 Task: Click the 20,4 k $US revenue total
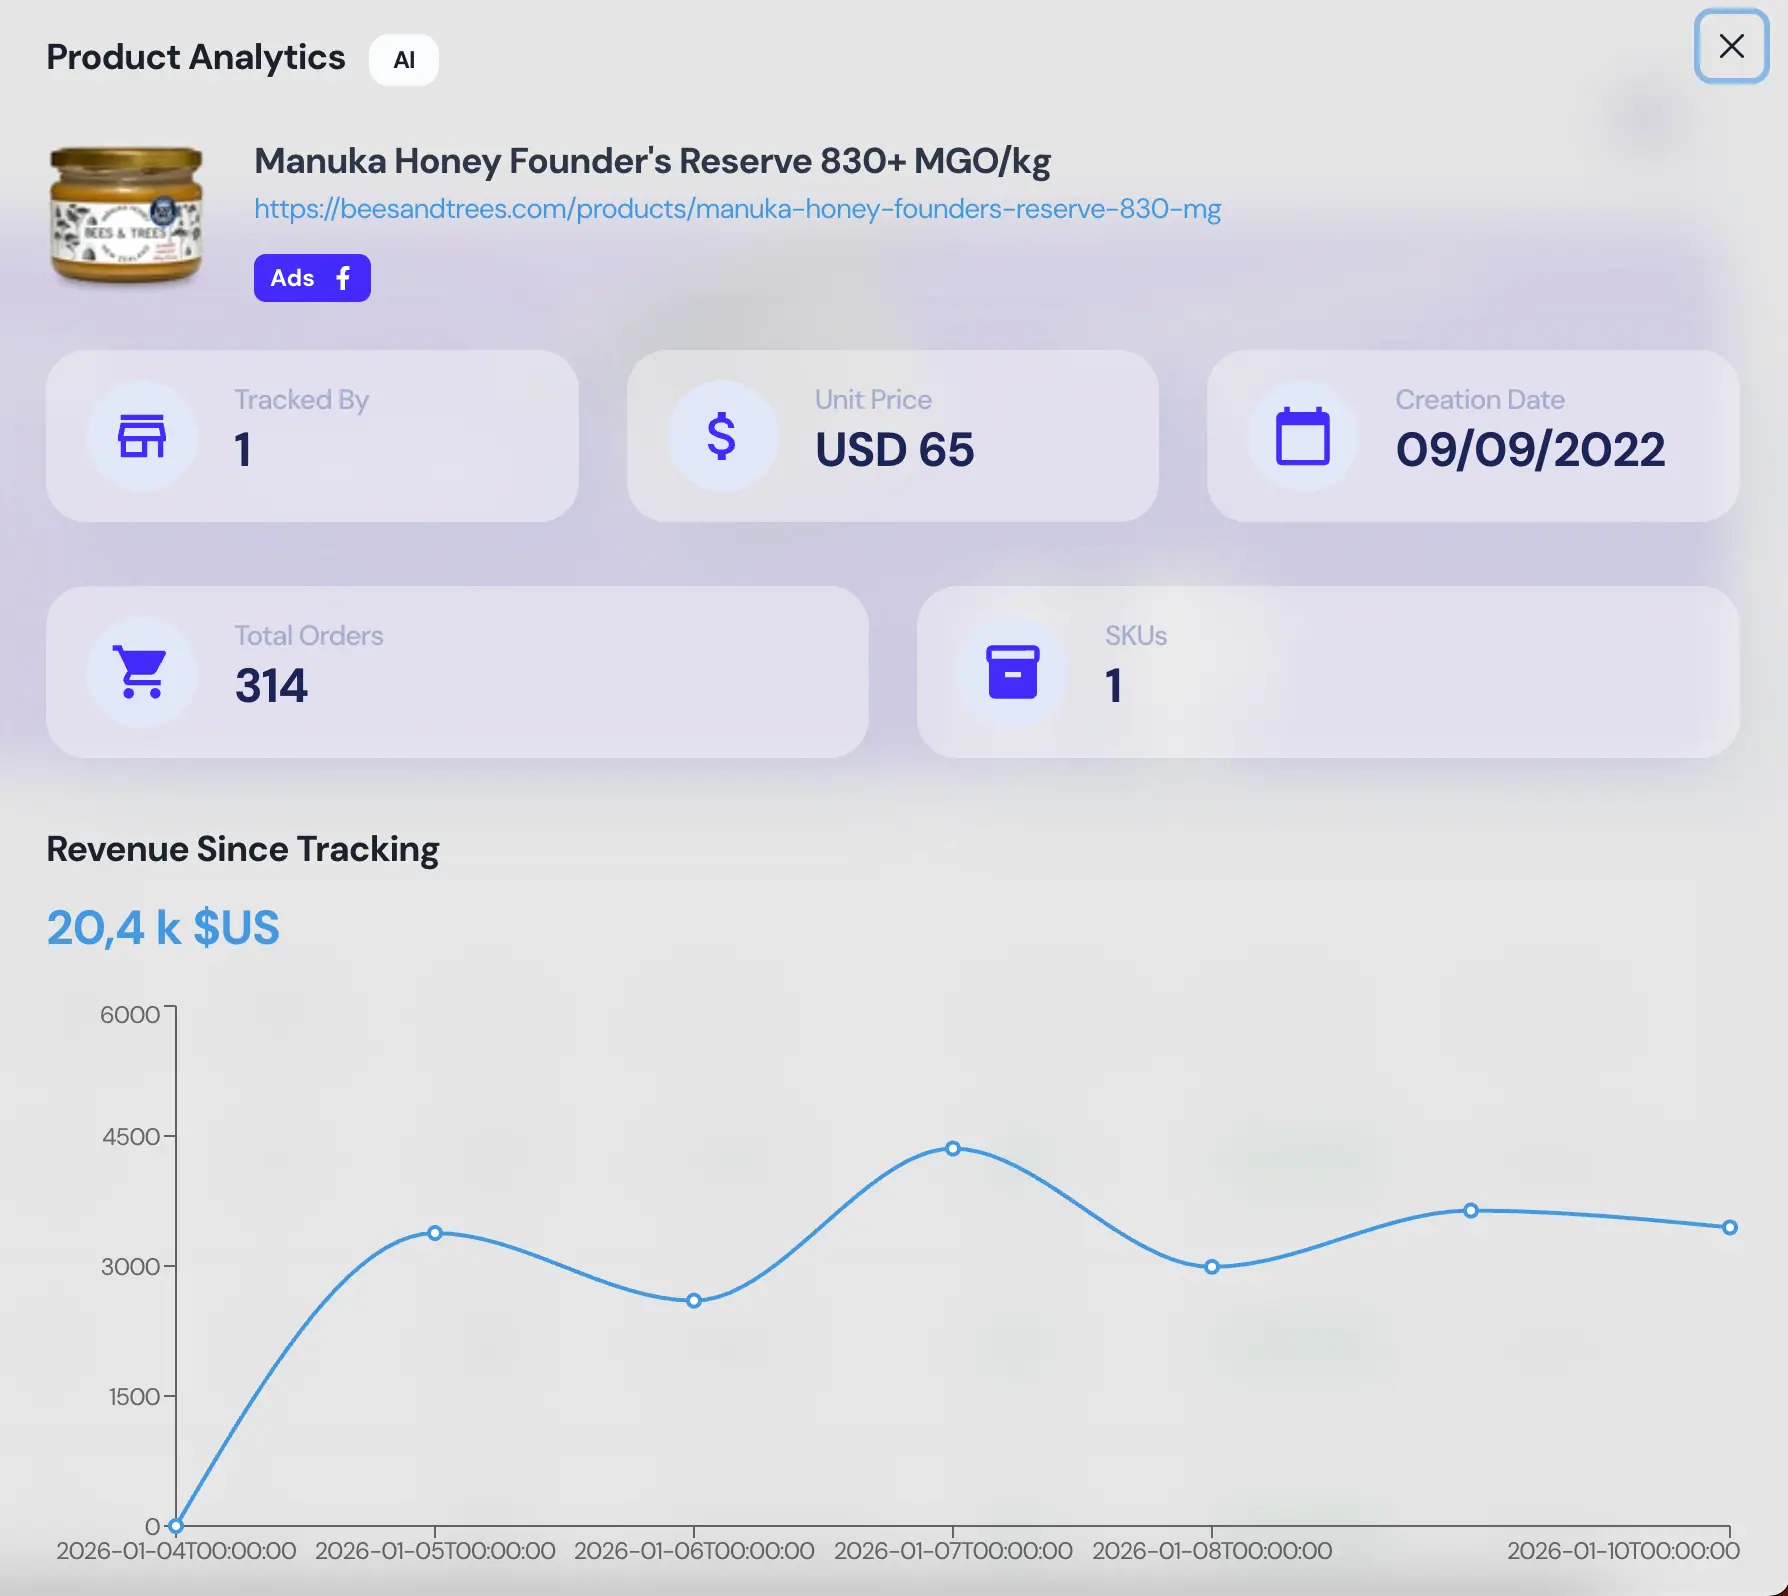pyautogui.click(x=163, y=928)
